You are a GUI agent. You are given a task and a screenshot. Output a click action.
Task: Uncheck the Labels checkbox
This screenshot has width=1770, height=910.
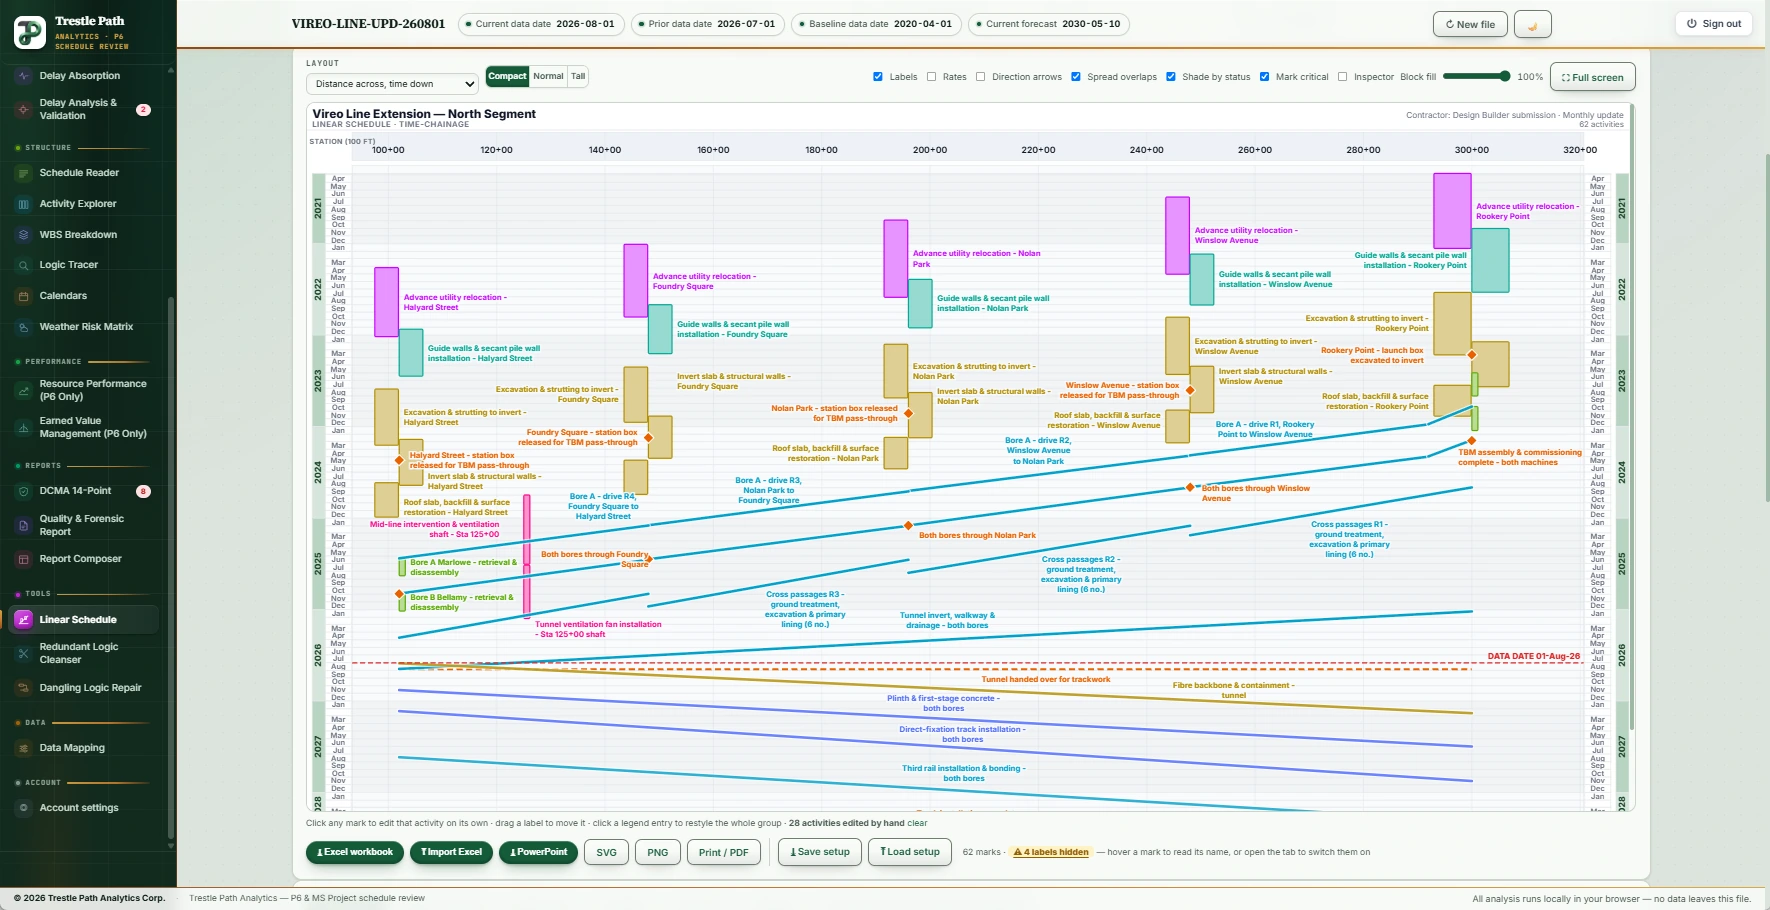[878, 77]
